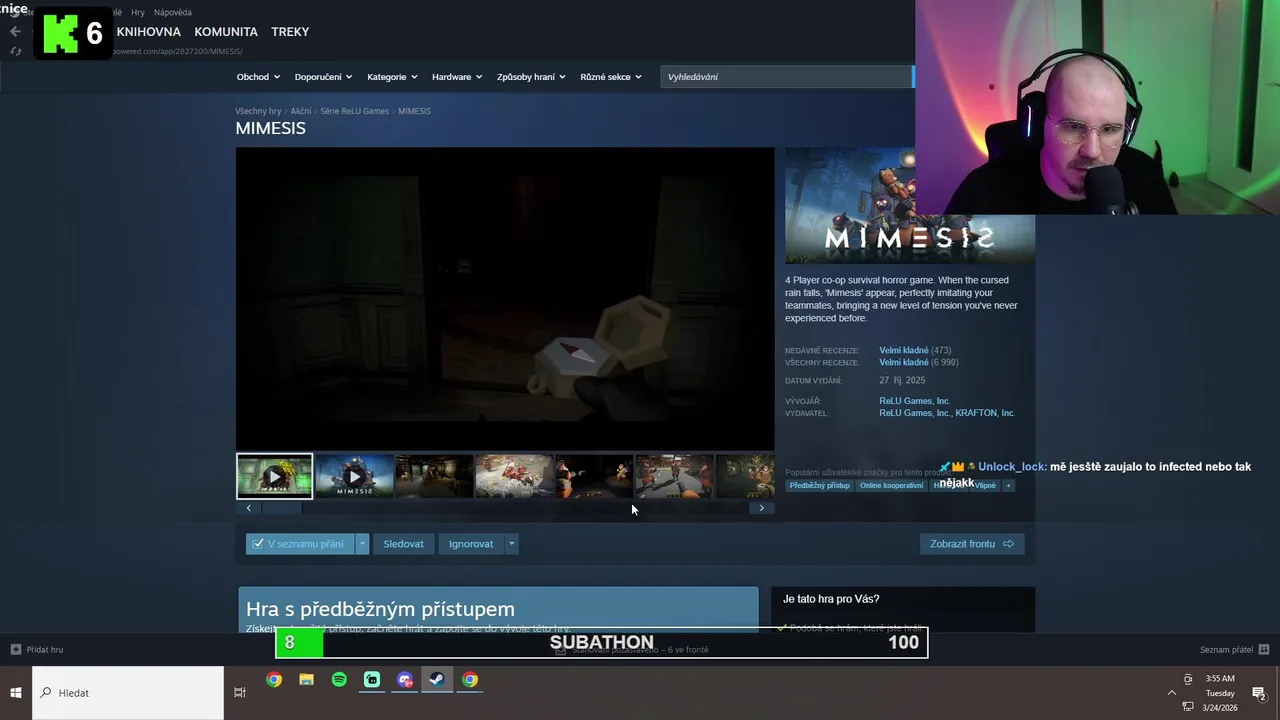Expand the Ignorovat dropdown arrow
1280x720 pixels.
click(511, 544)
